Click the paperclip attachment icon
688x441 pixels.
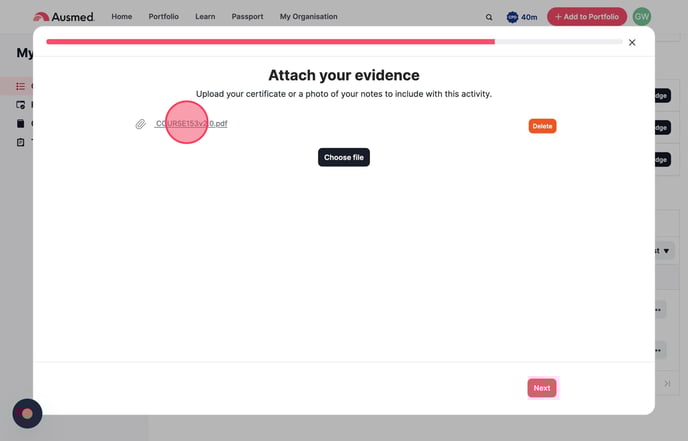coord(141,125)
